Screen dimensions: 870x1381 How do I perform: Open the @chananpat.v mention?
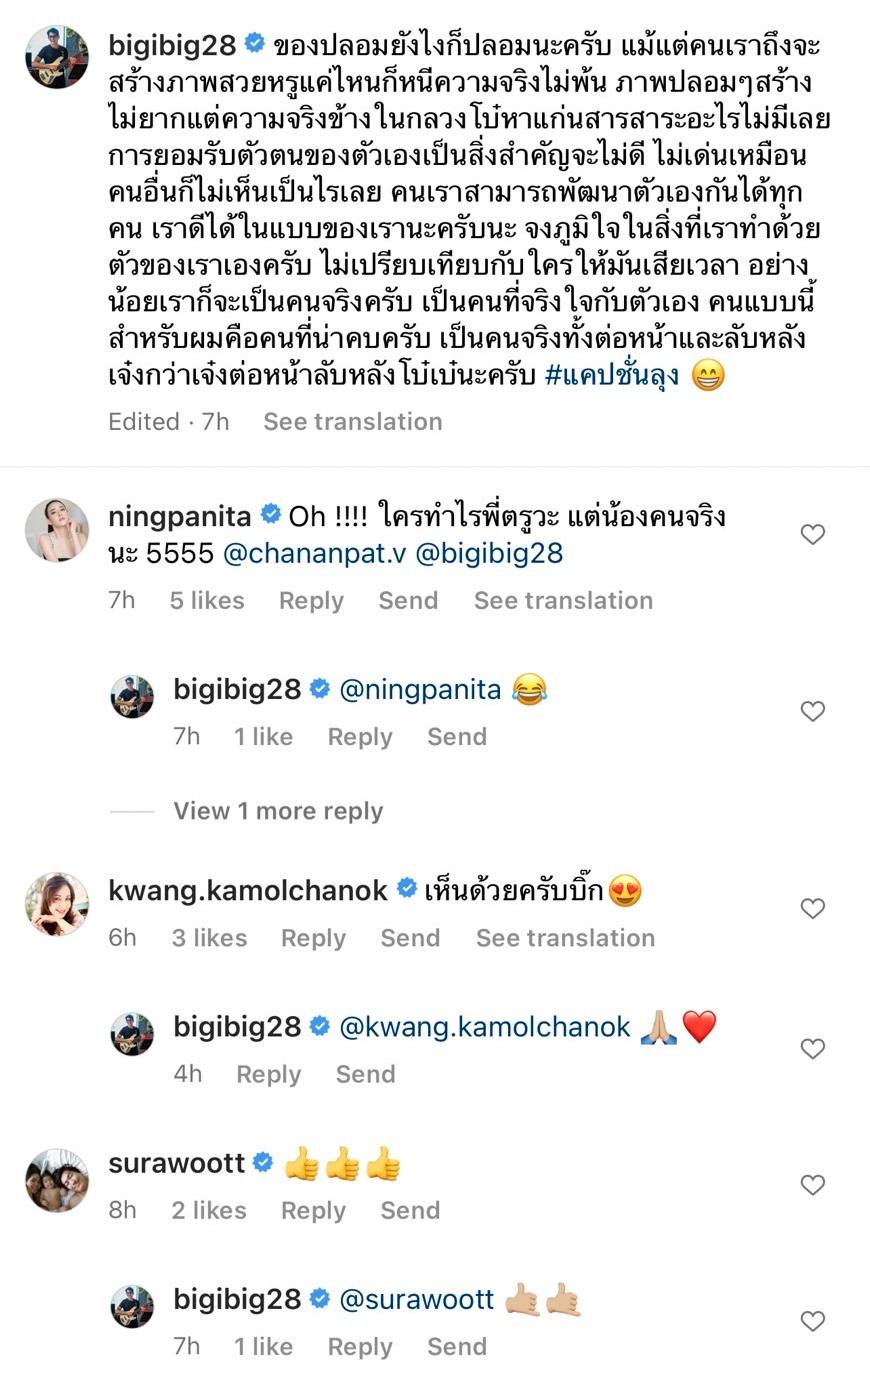pos(314,554)
